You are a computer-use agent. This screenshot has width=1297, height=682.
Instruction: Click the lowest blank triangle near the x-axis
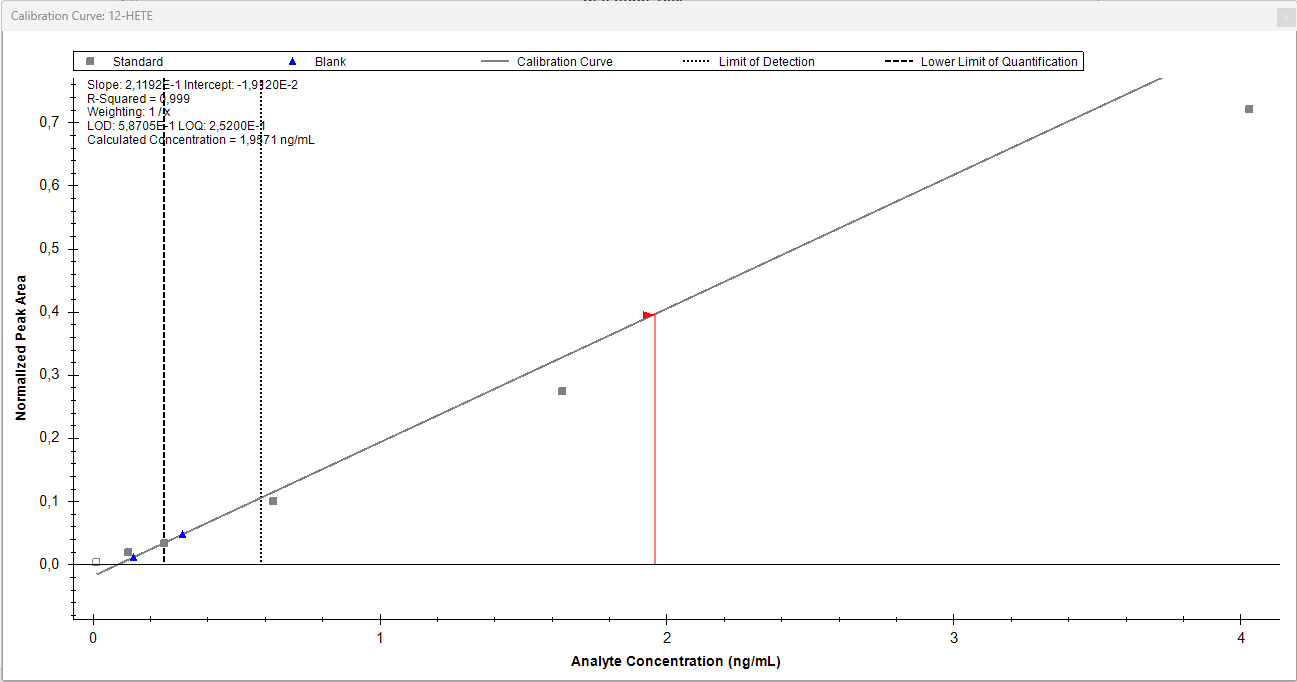(x=134, y=557)
